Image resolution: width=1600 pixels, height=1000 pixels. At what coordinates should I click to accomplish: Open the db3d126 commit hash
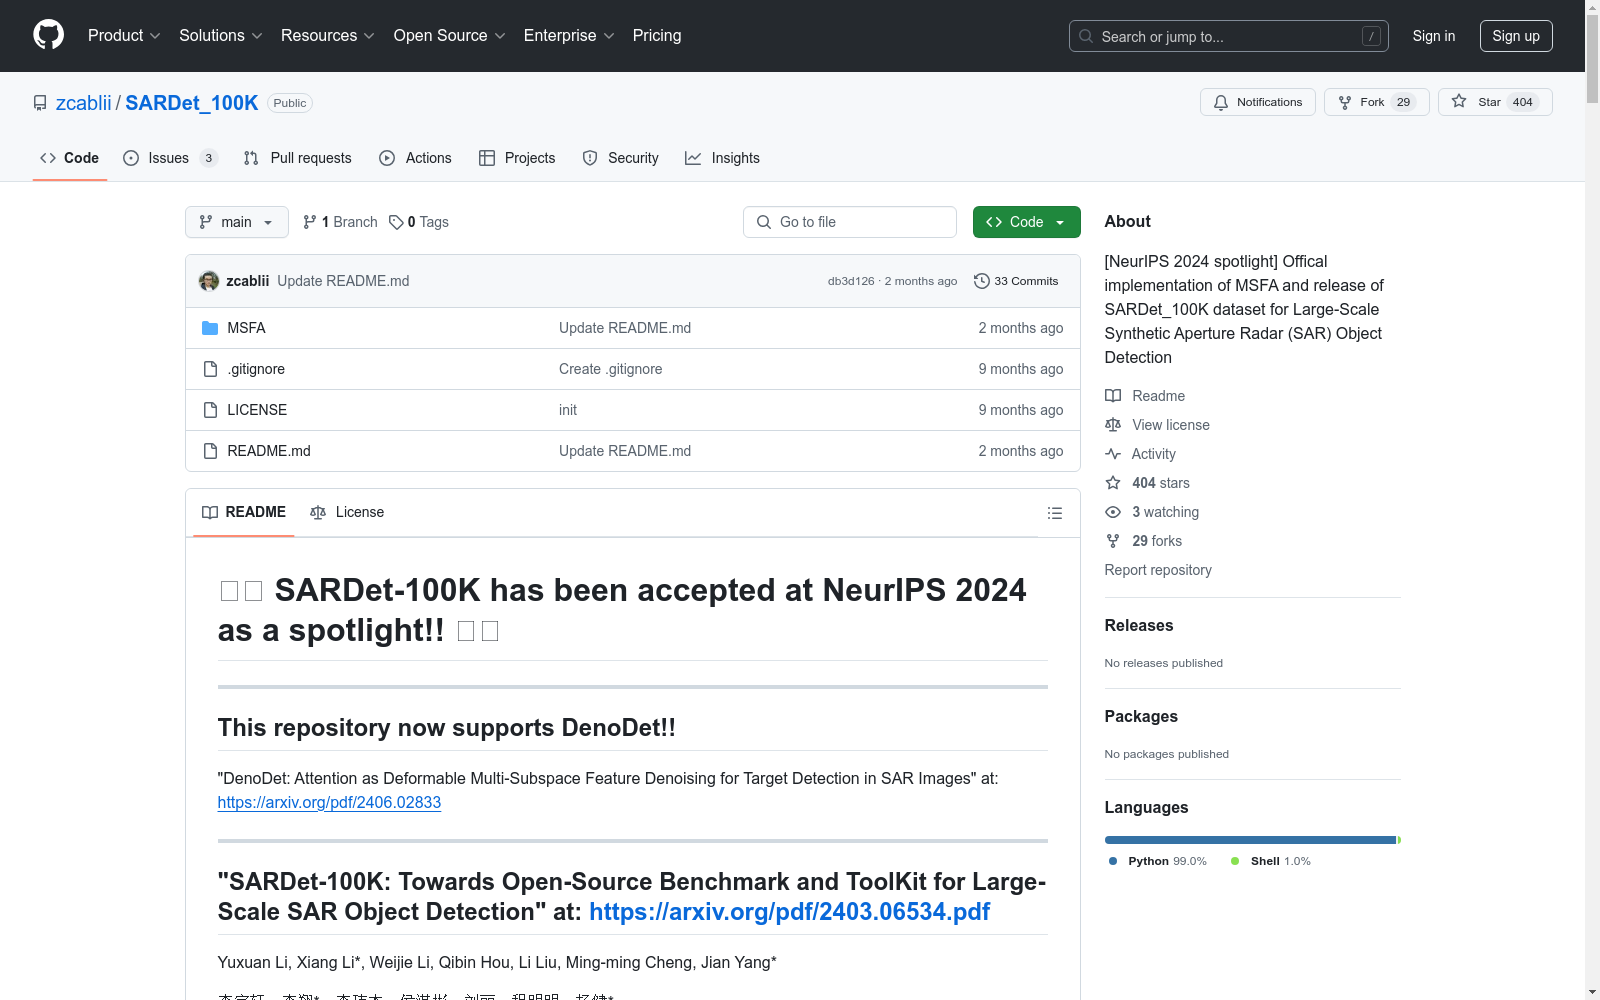point(851,281)
